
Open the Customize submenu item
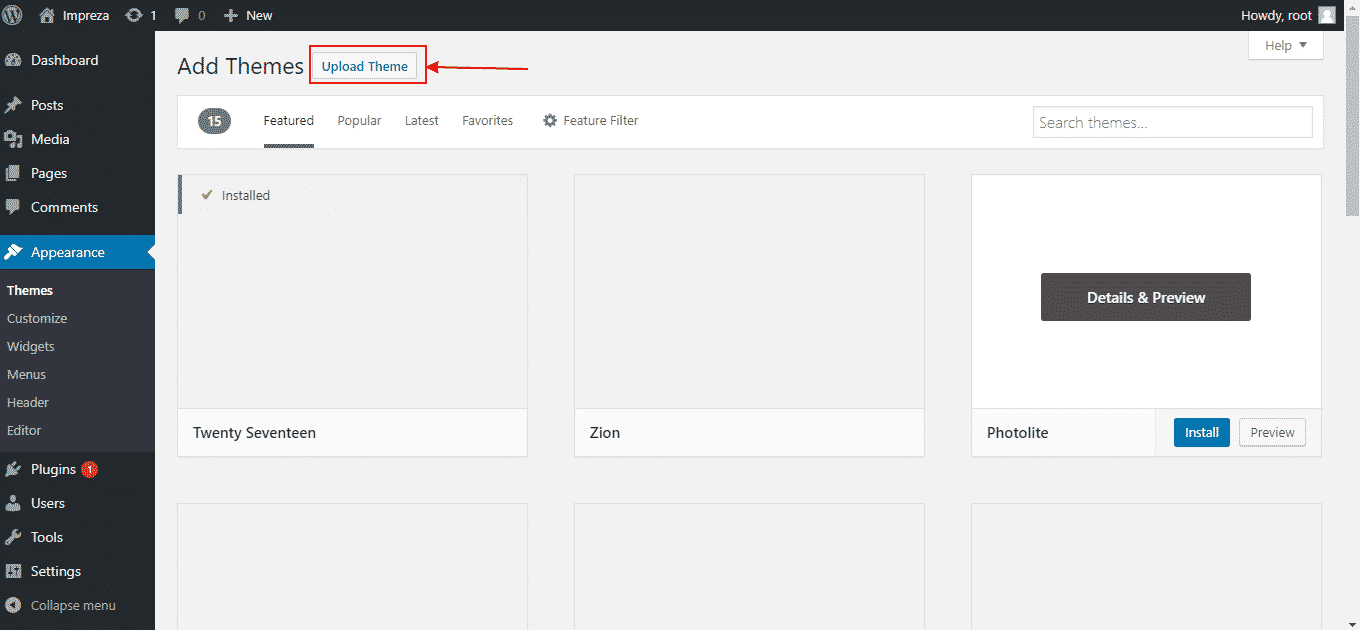[37, 318]
